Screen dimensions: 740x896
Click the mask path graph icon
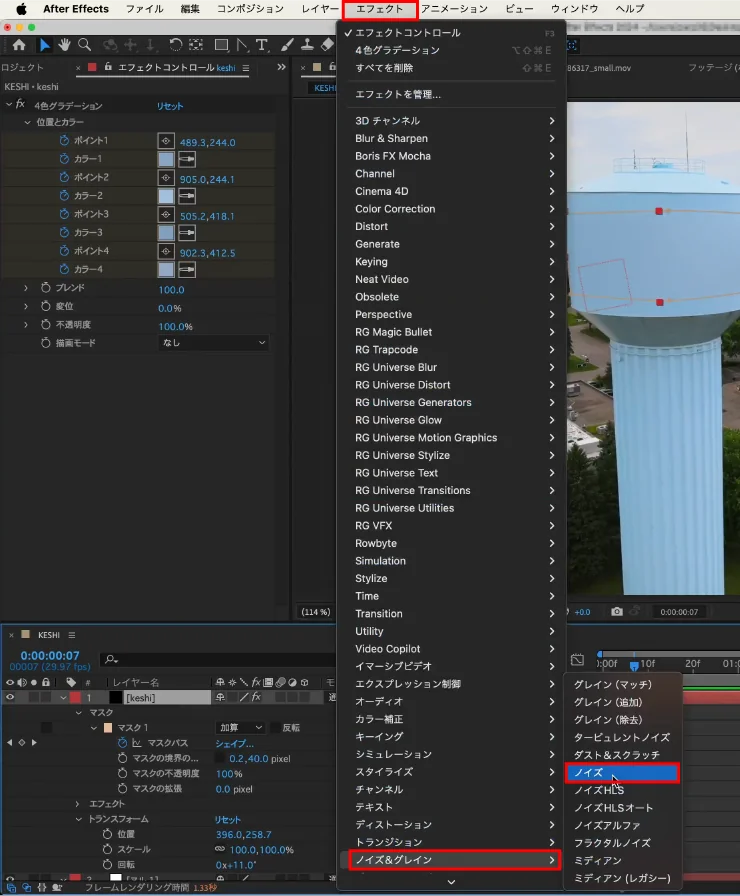tap(137, 743)
